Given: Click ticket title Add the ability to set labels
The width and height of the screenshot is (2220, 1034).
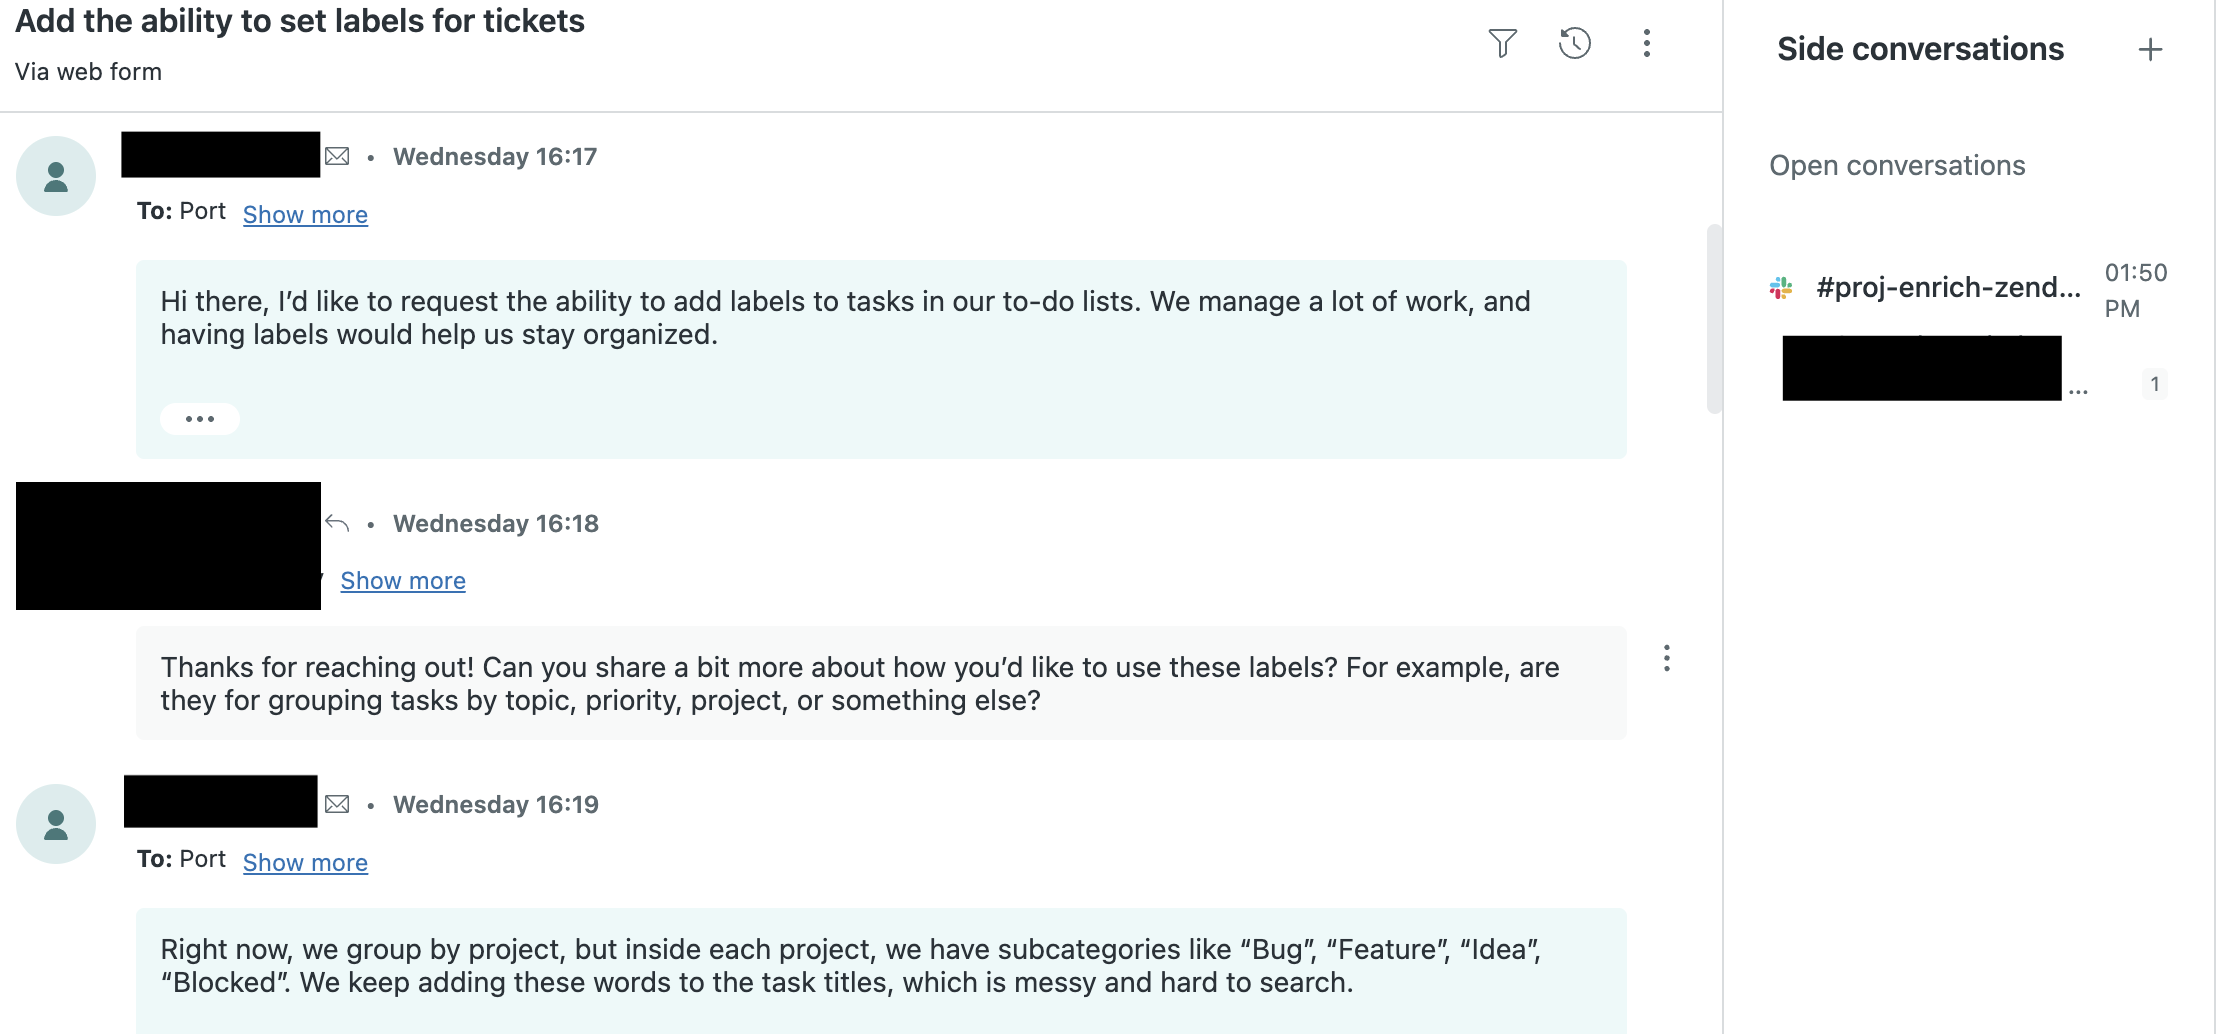Looking at the screenshot, I should tap(300, 21).
